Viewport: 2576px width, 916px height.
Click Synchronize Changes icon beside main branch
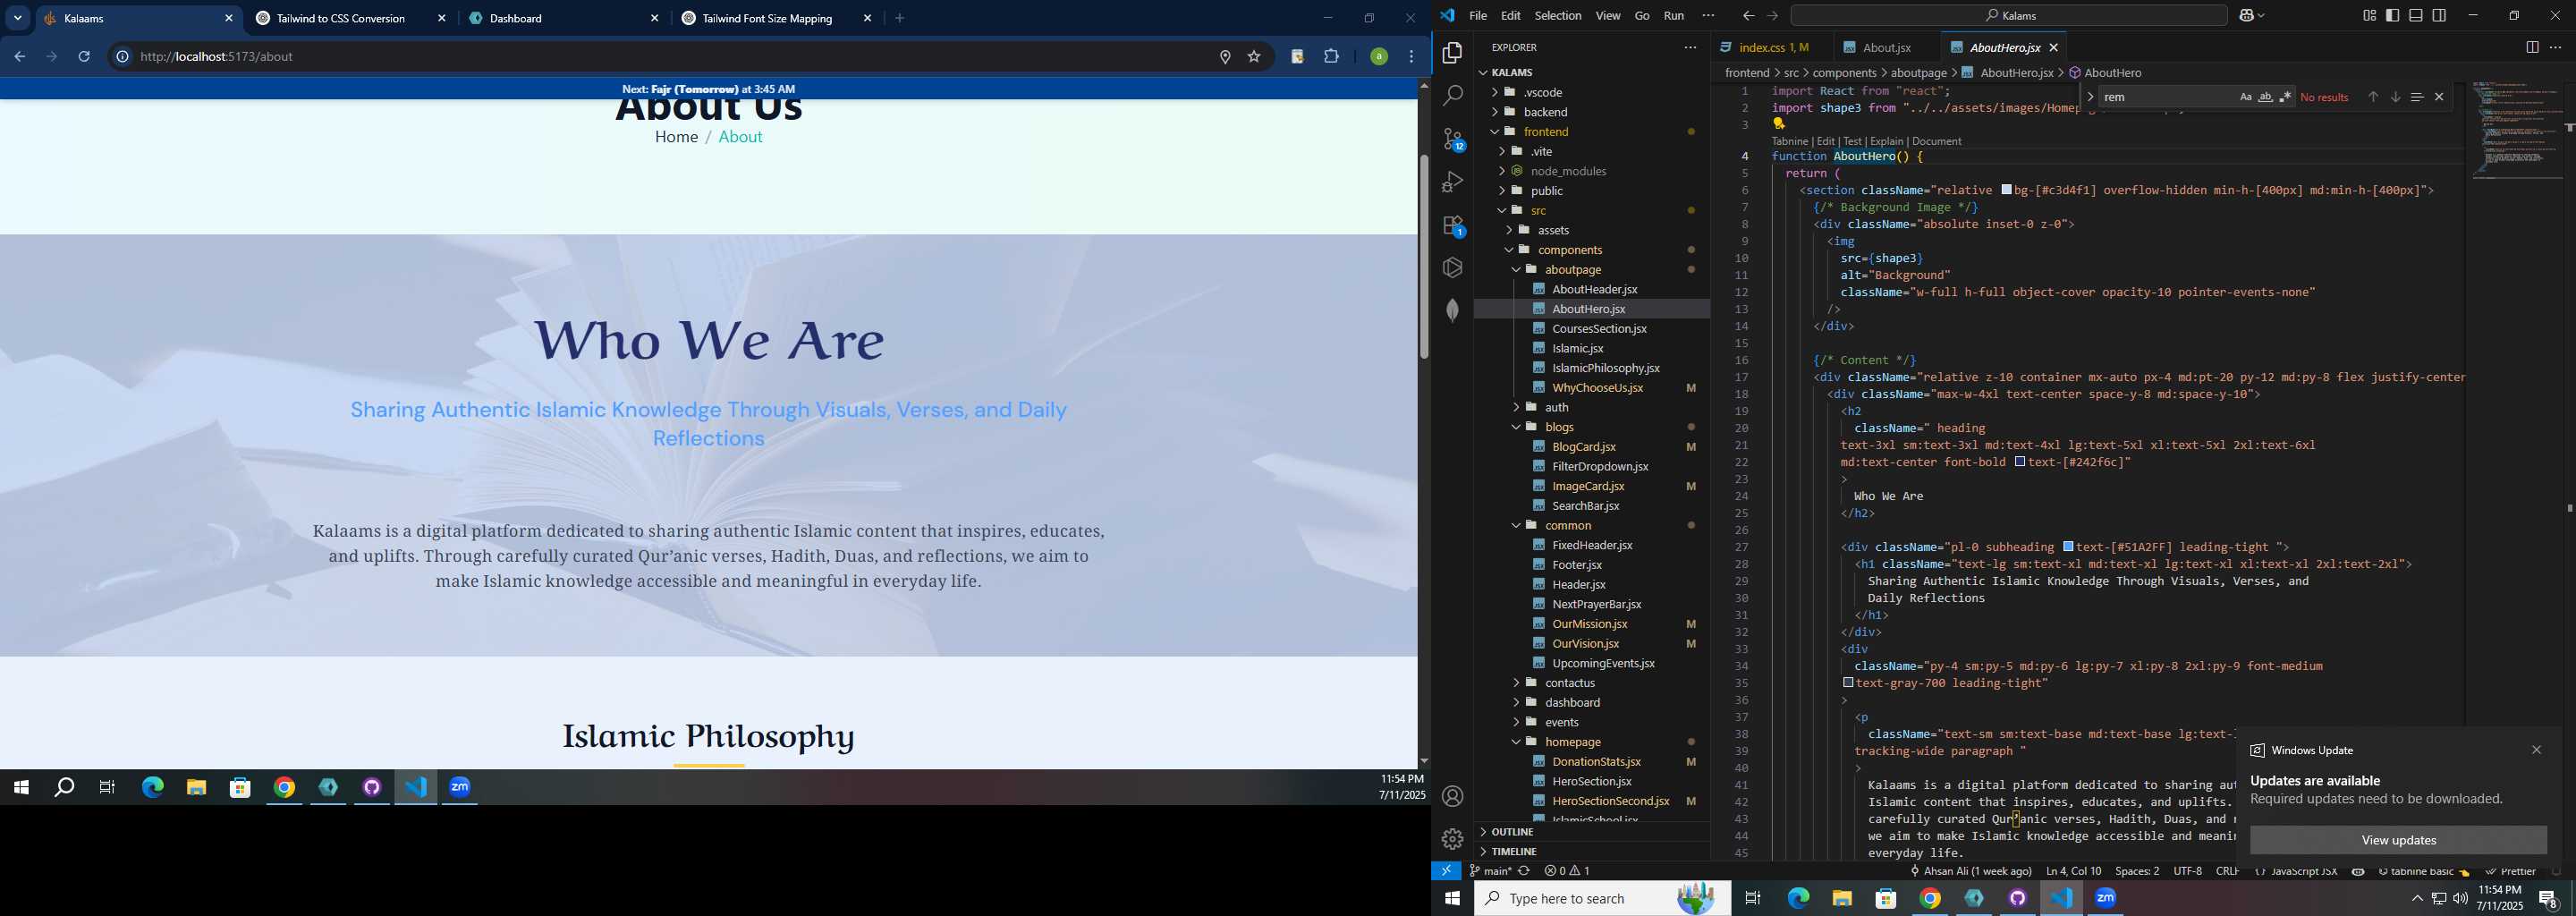[1524, 871]
